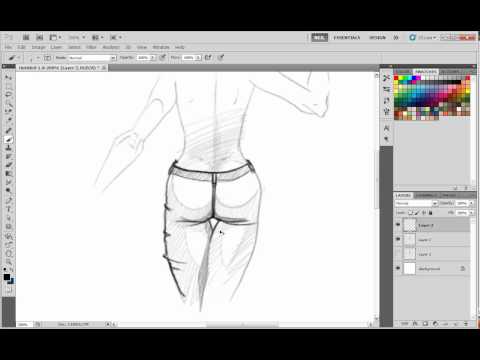
Task: Create new fill or adjustment layer
Action: 435,323
